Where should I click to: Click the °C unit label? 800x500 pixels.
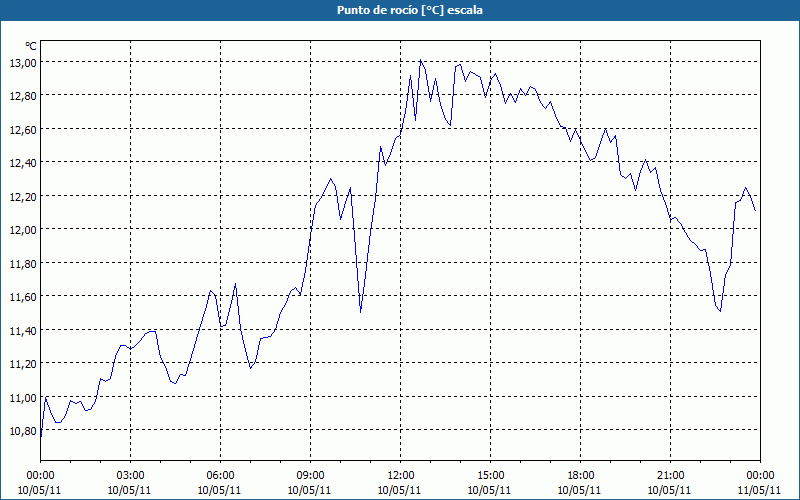(x=31, y=46)
